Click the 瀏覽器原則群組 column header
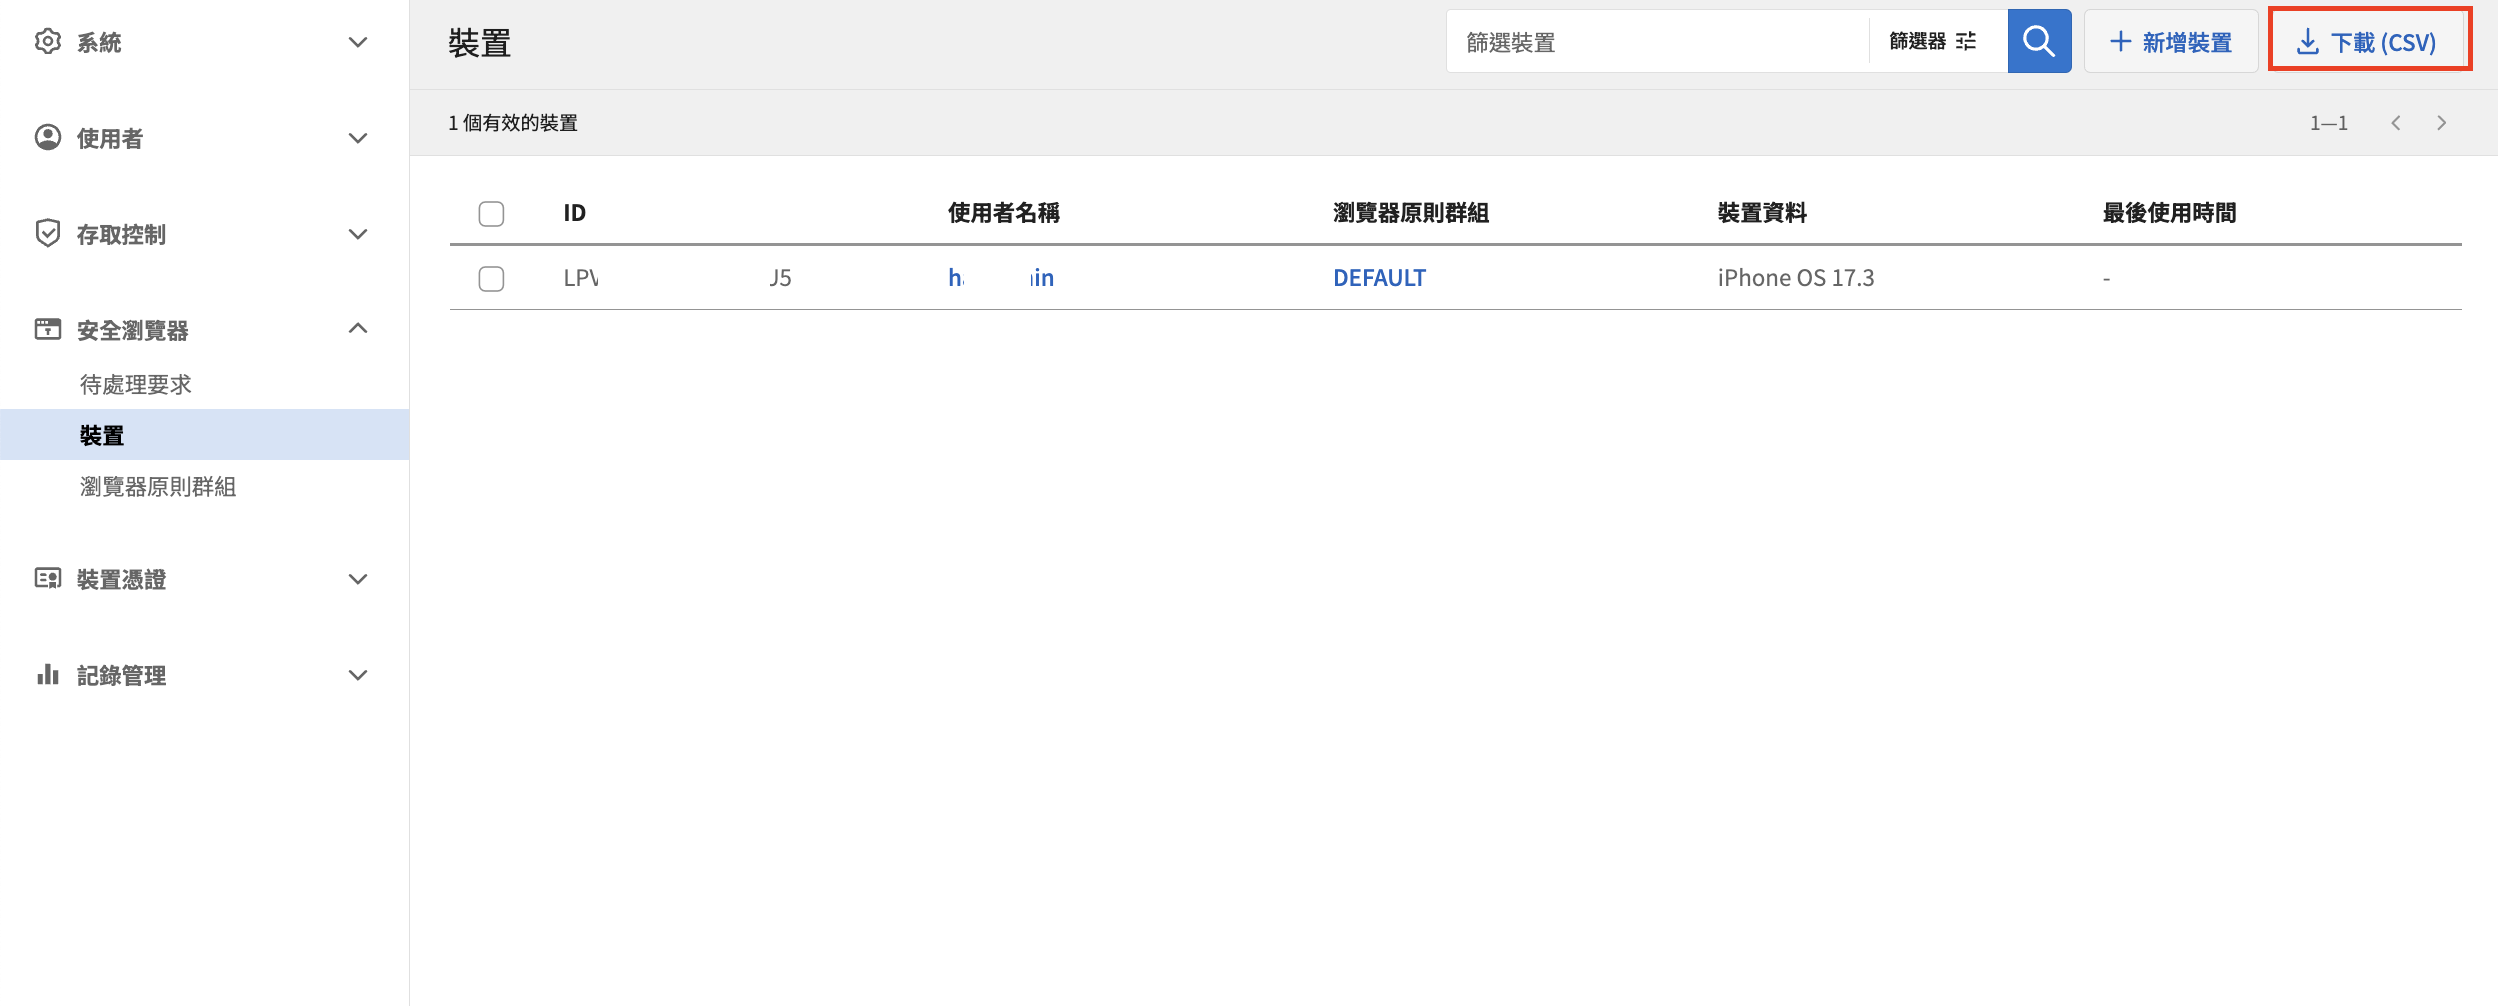 point(1411,213)
